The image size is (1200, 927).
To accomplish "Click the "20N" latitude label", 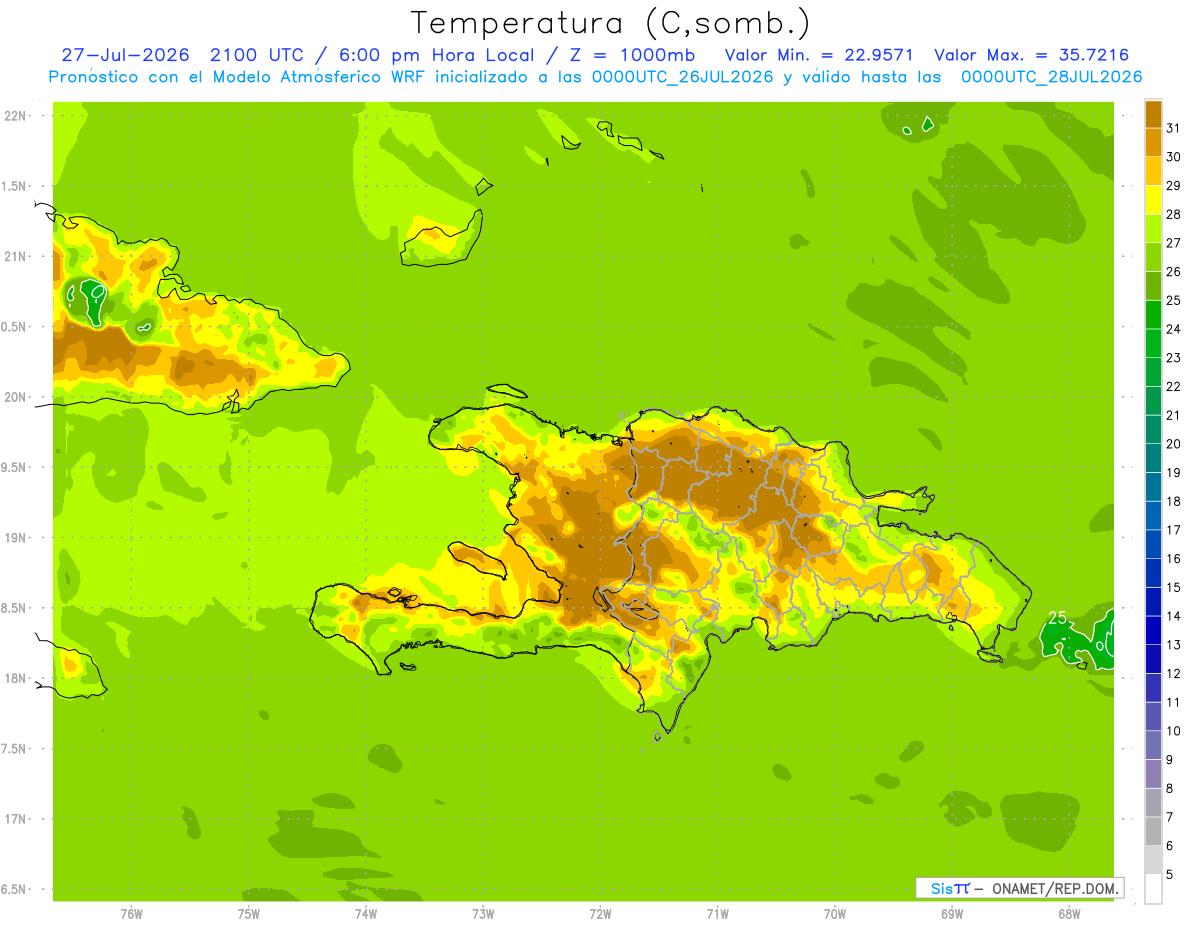I will (14, 397).
